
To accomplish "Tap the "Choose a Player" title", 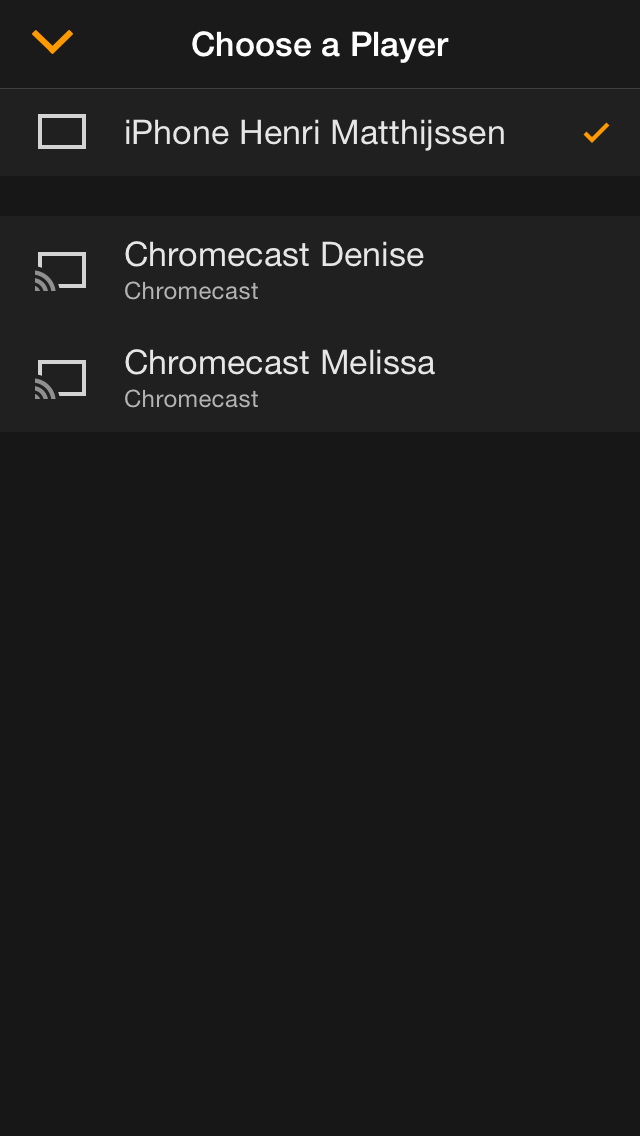I will 319,45.
